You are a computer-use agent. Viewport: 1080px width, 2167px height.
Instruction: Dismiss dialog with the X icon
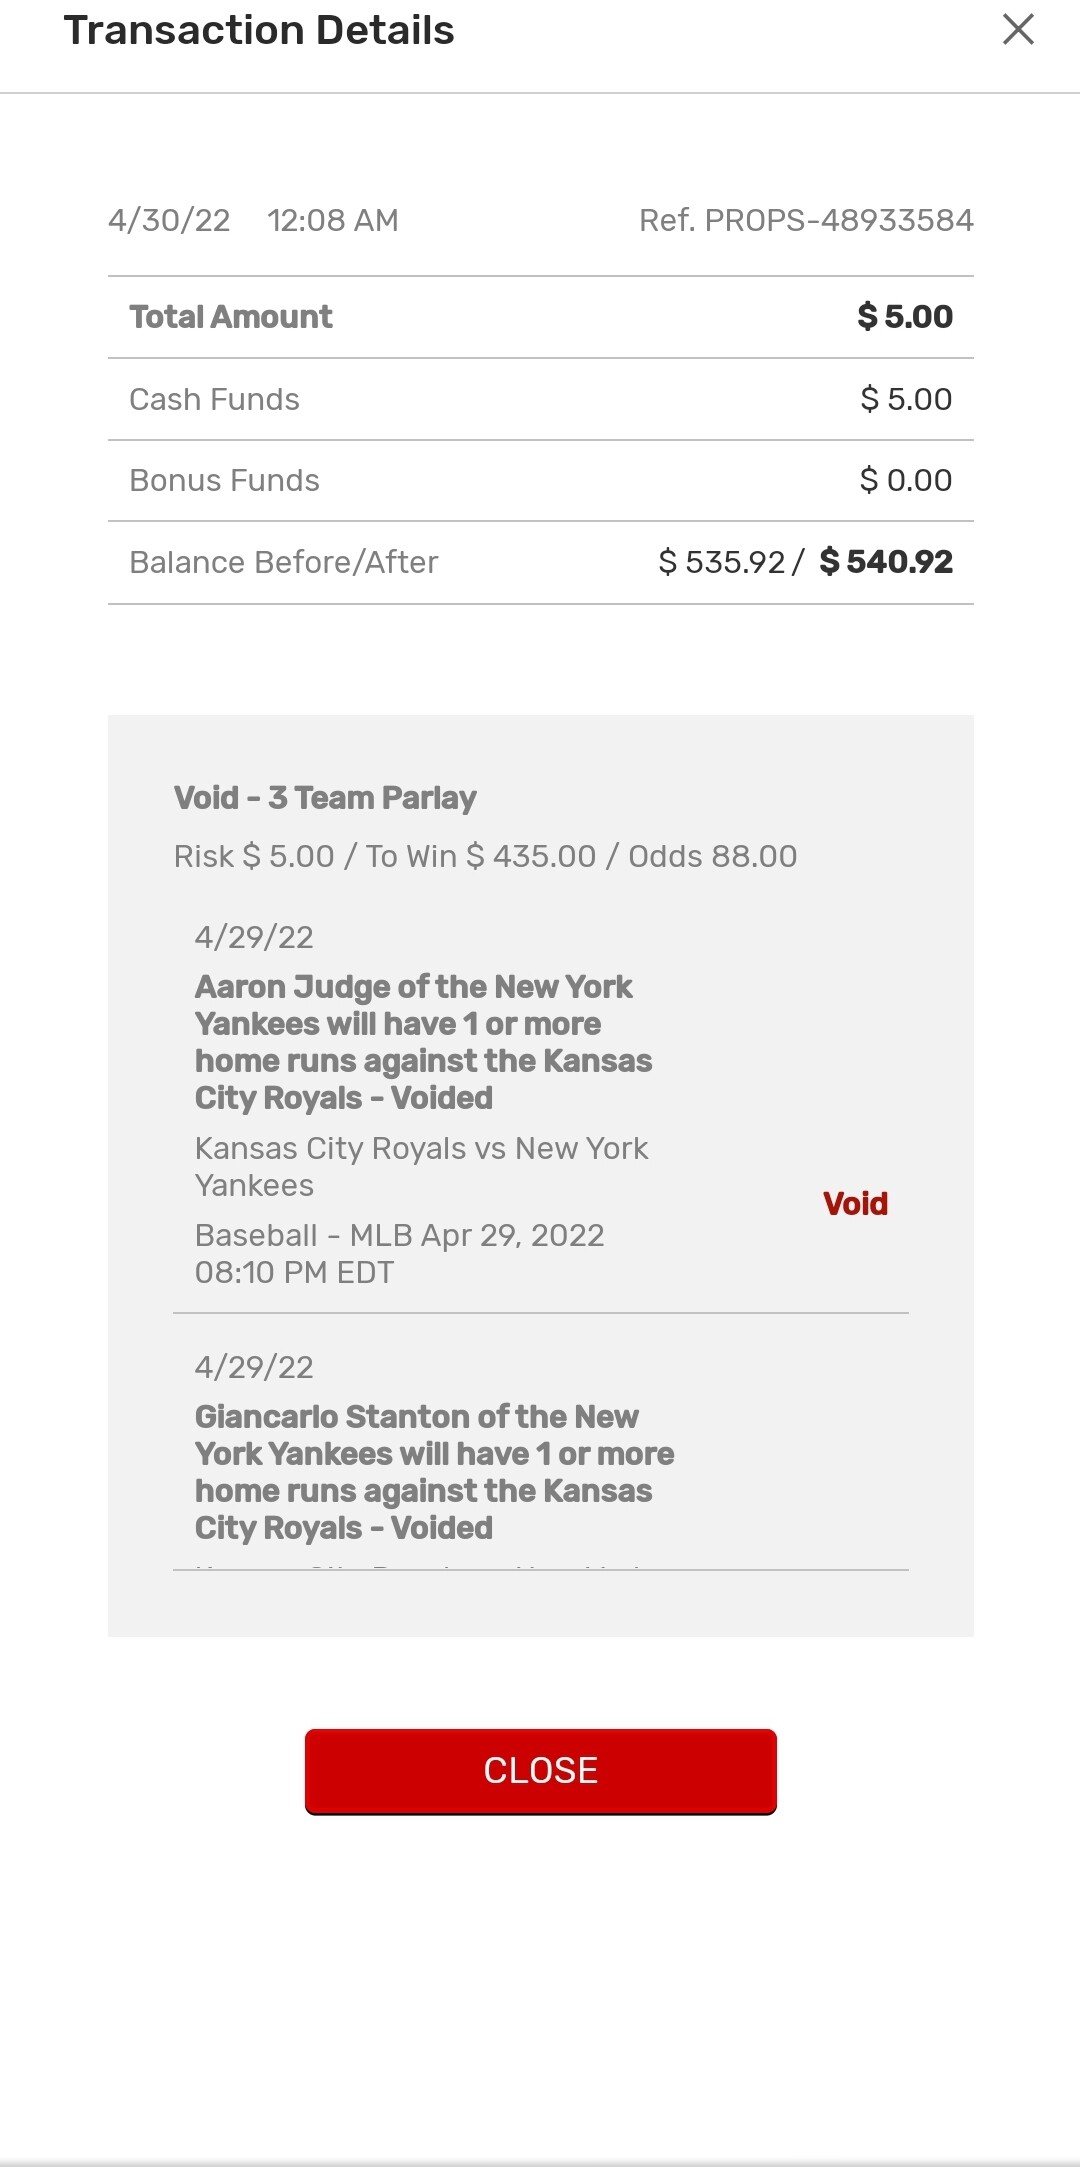[x=1018, y=30]
